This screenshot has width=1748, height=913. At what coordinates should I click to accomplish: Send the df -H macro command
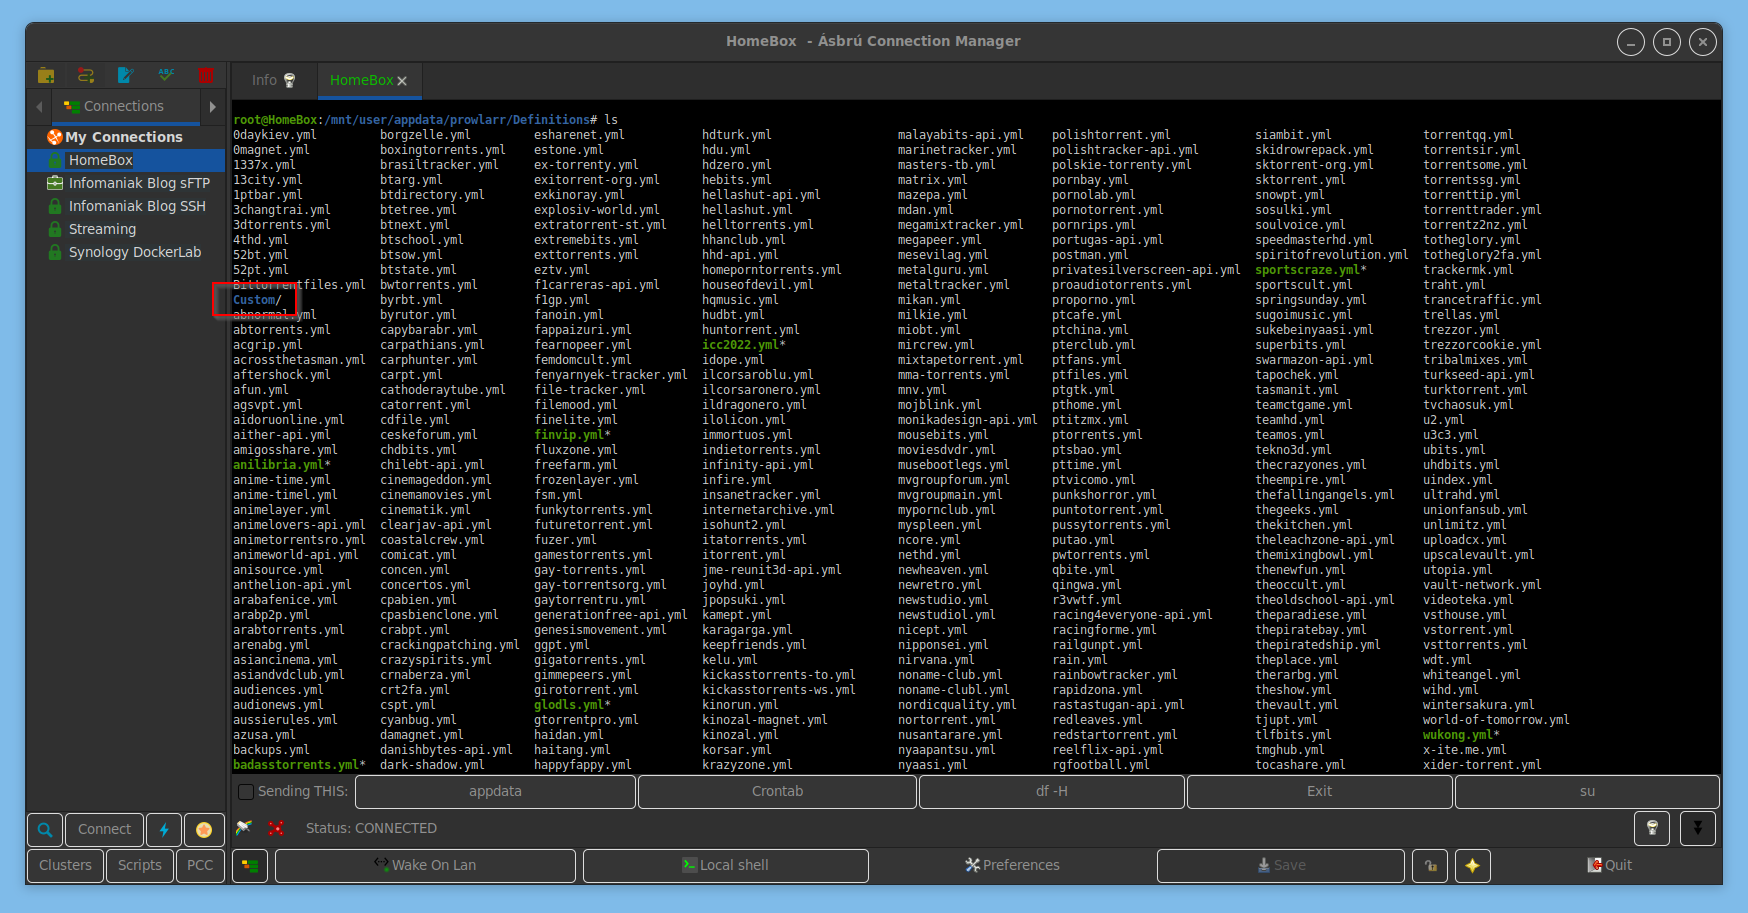tap(1052, 792)
